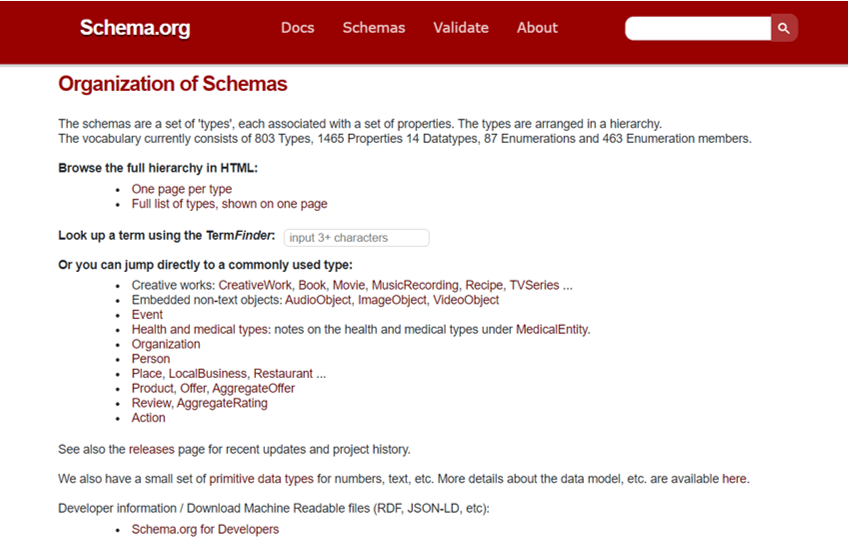Open the Event type link
848x557 pixels.
(147, 315)
